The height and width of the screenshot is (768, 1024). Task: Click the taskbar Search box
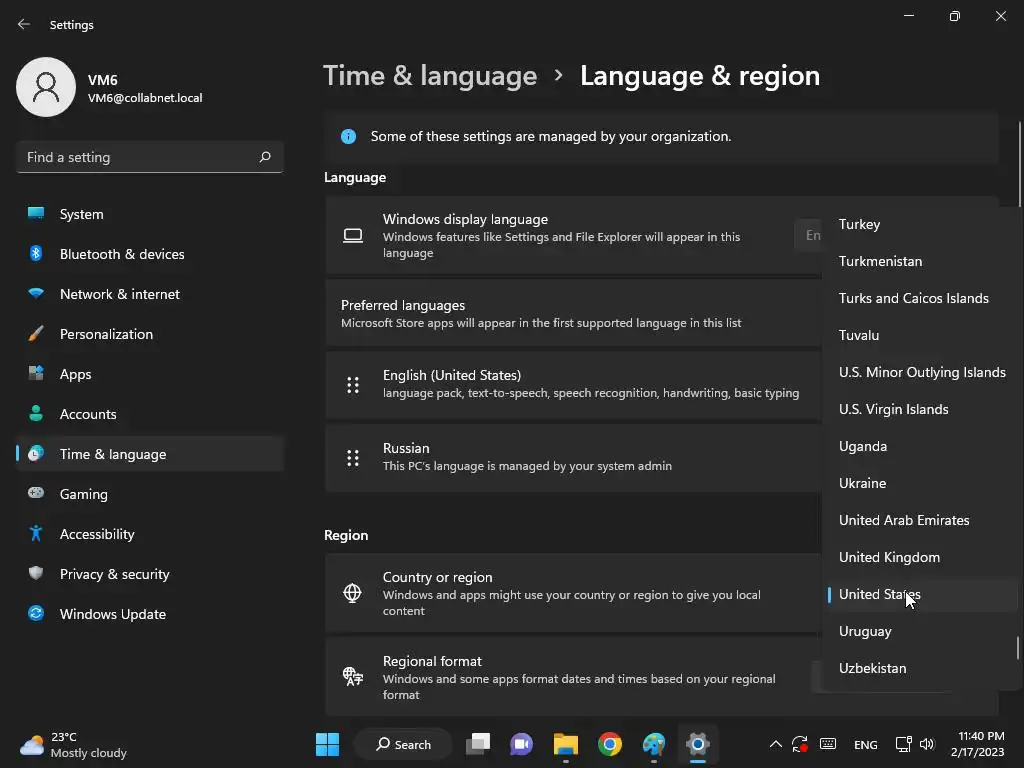point(403,744)
